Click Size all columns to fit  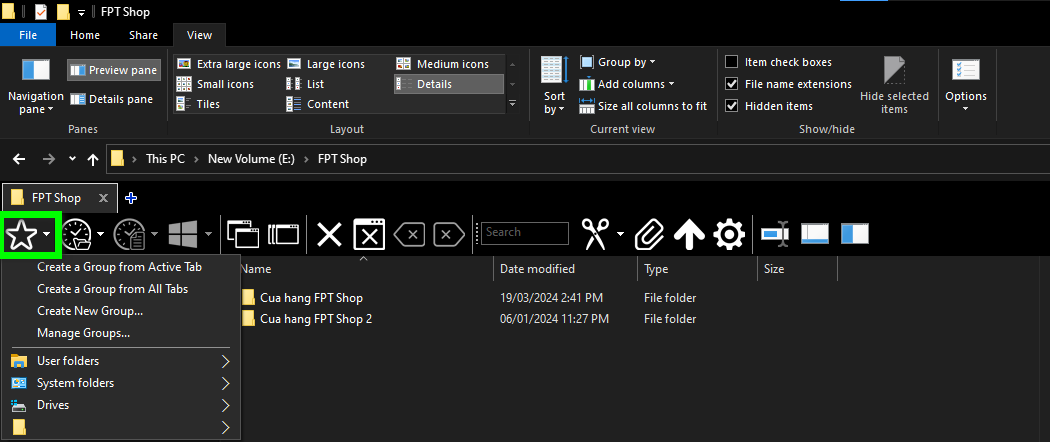[x=643, y=106]
